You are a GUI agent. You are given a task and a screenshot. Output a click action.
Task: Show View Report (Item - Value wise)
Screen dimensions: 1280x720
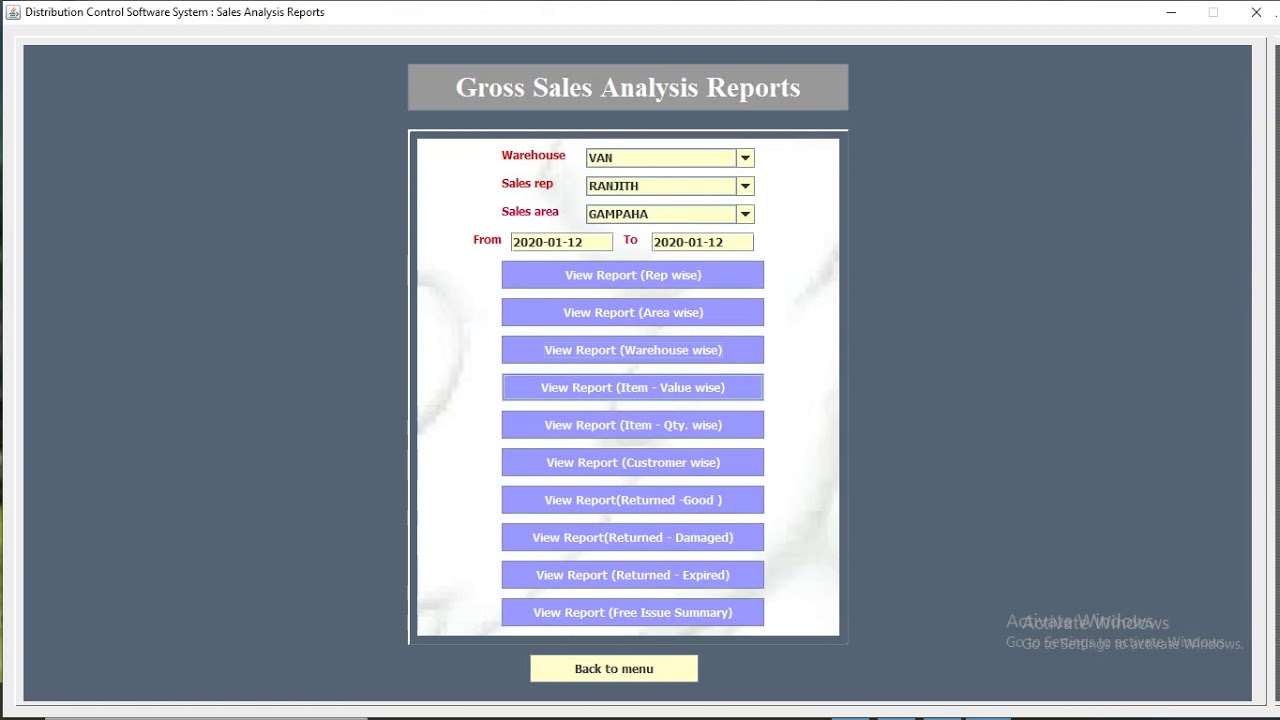(x=633, y=387)
